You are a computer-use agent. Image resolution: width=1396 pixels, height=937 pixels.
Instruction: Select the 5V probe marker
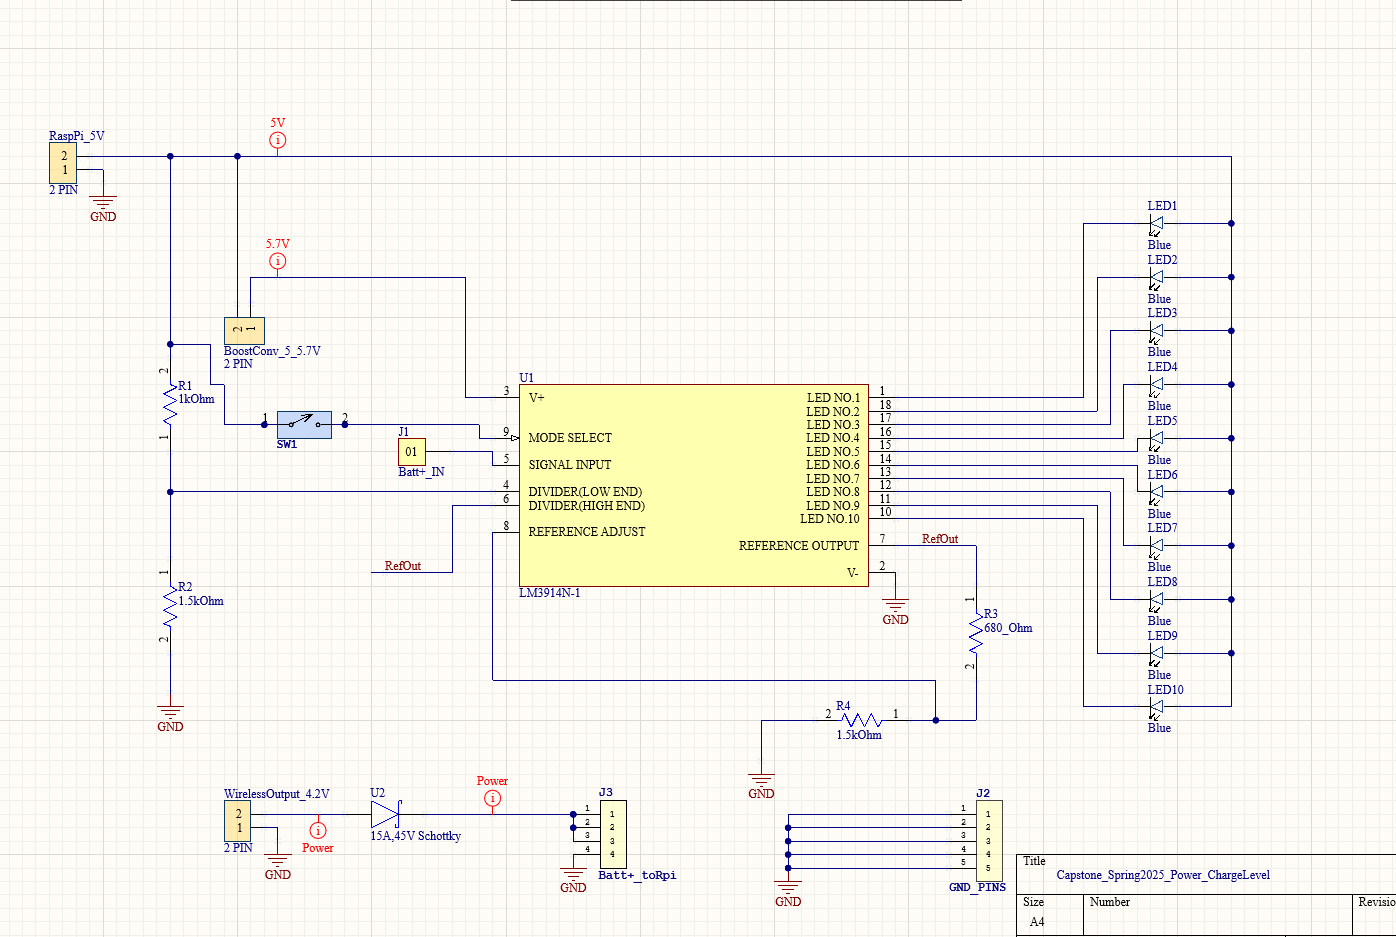pos(278,140)
